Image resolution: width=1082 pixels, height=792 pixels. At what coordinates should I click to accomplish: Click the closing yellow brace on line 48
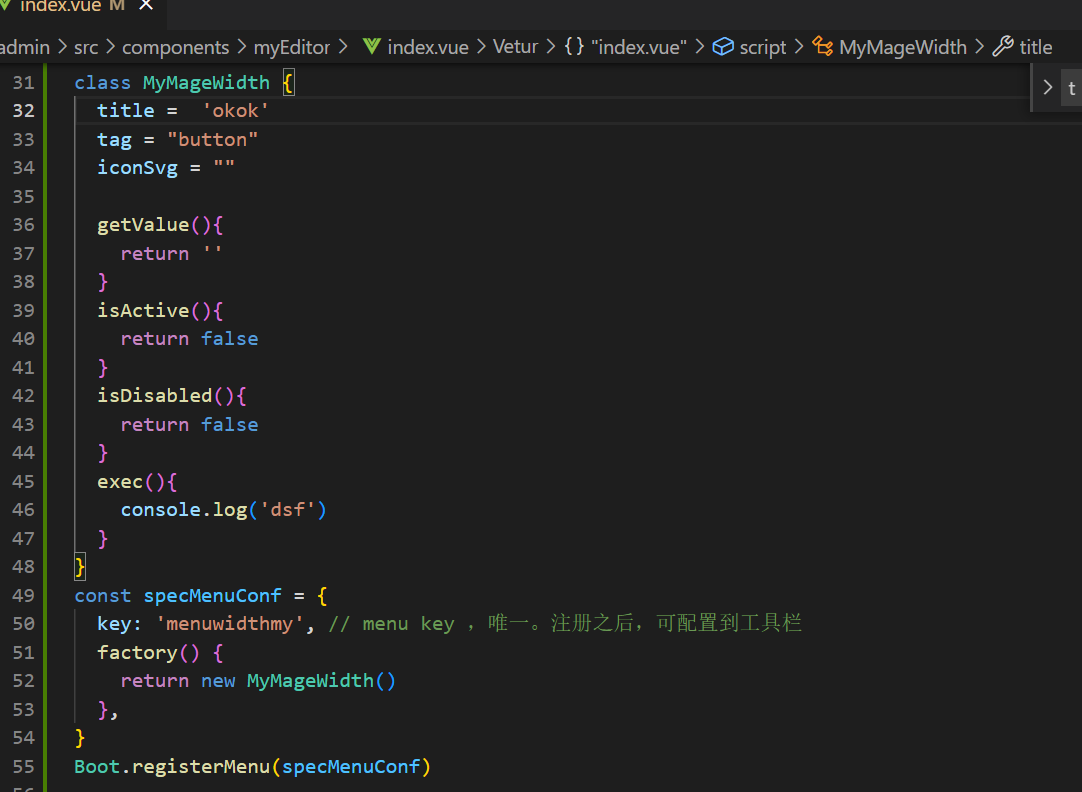(x=80, y=567)
